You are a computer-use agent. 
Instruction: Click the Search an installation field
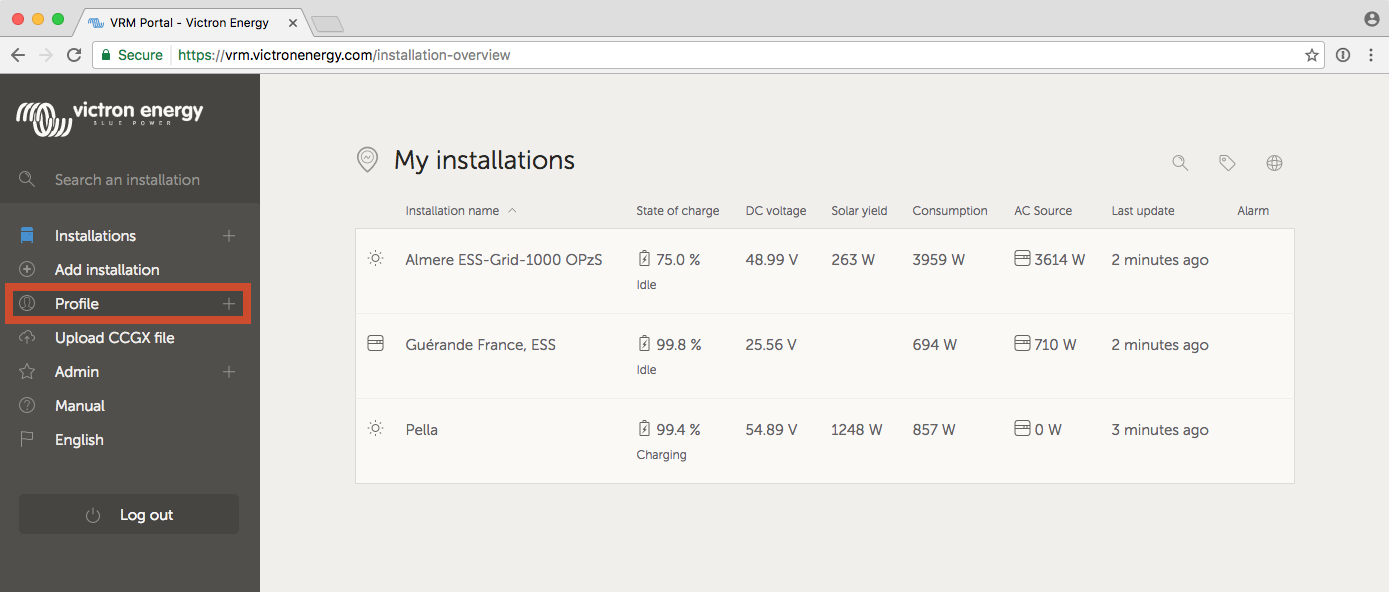(x=127, y=180)
